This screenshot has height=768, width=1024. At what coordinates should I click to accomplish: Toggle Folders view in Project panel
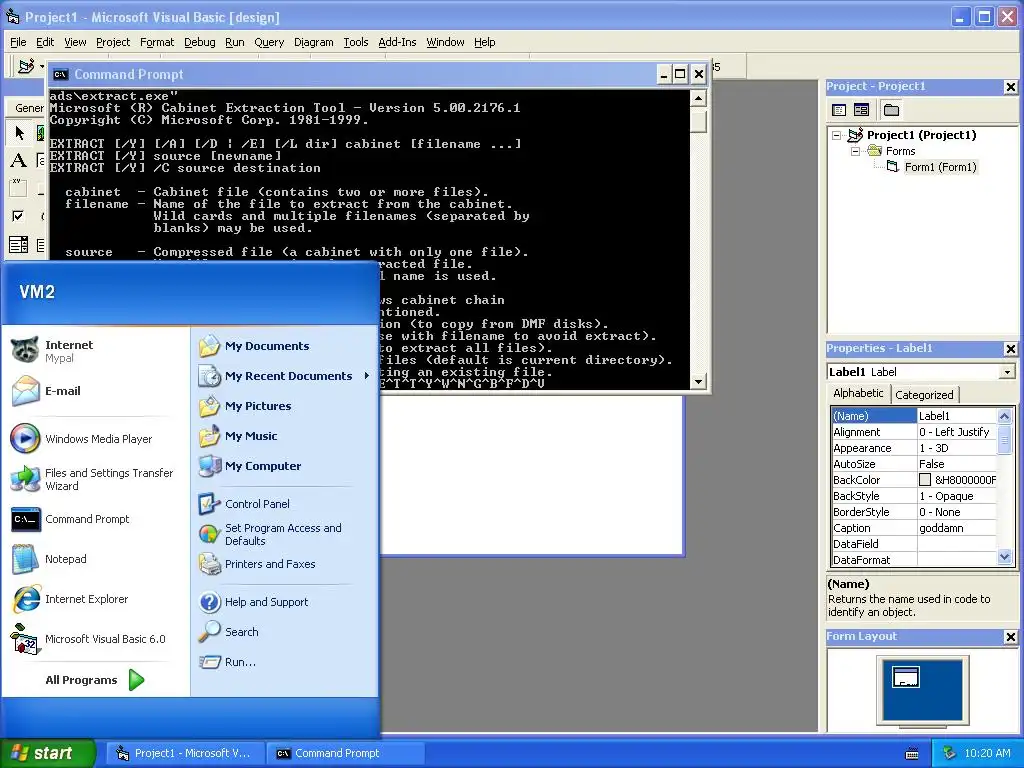pyautogui.click(x=891, y=110)
